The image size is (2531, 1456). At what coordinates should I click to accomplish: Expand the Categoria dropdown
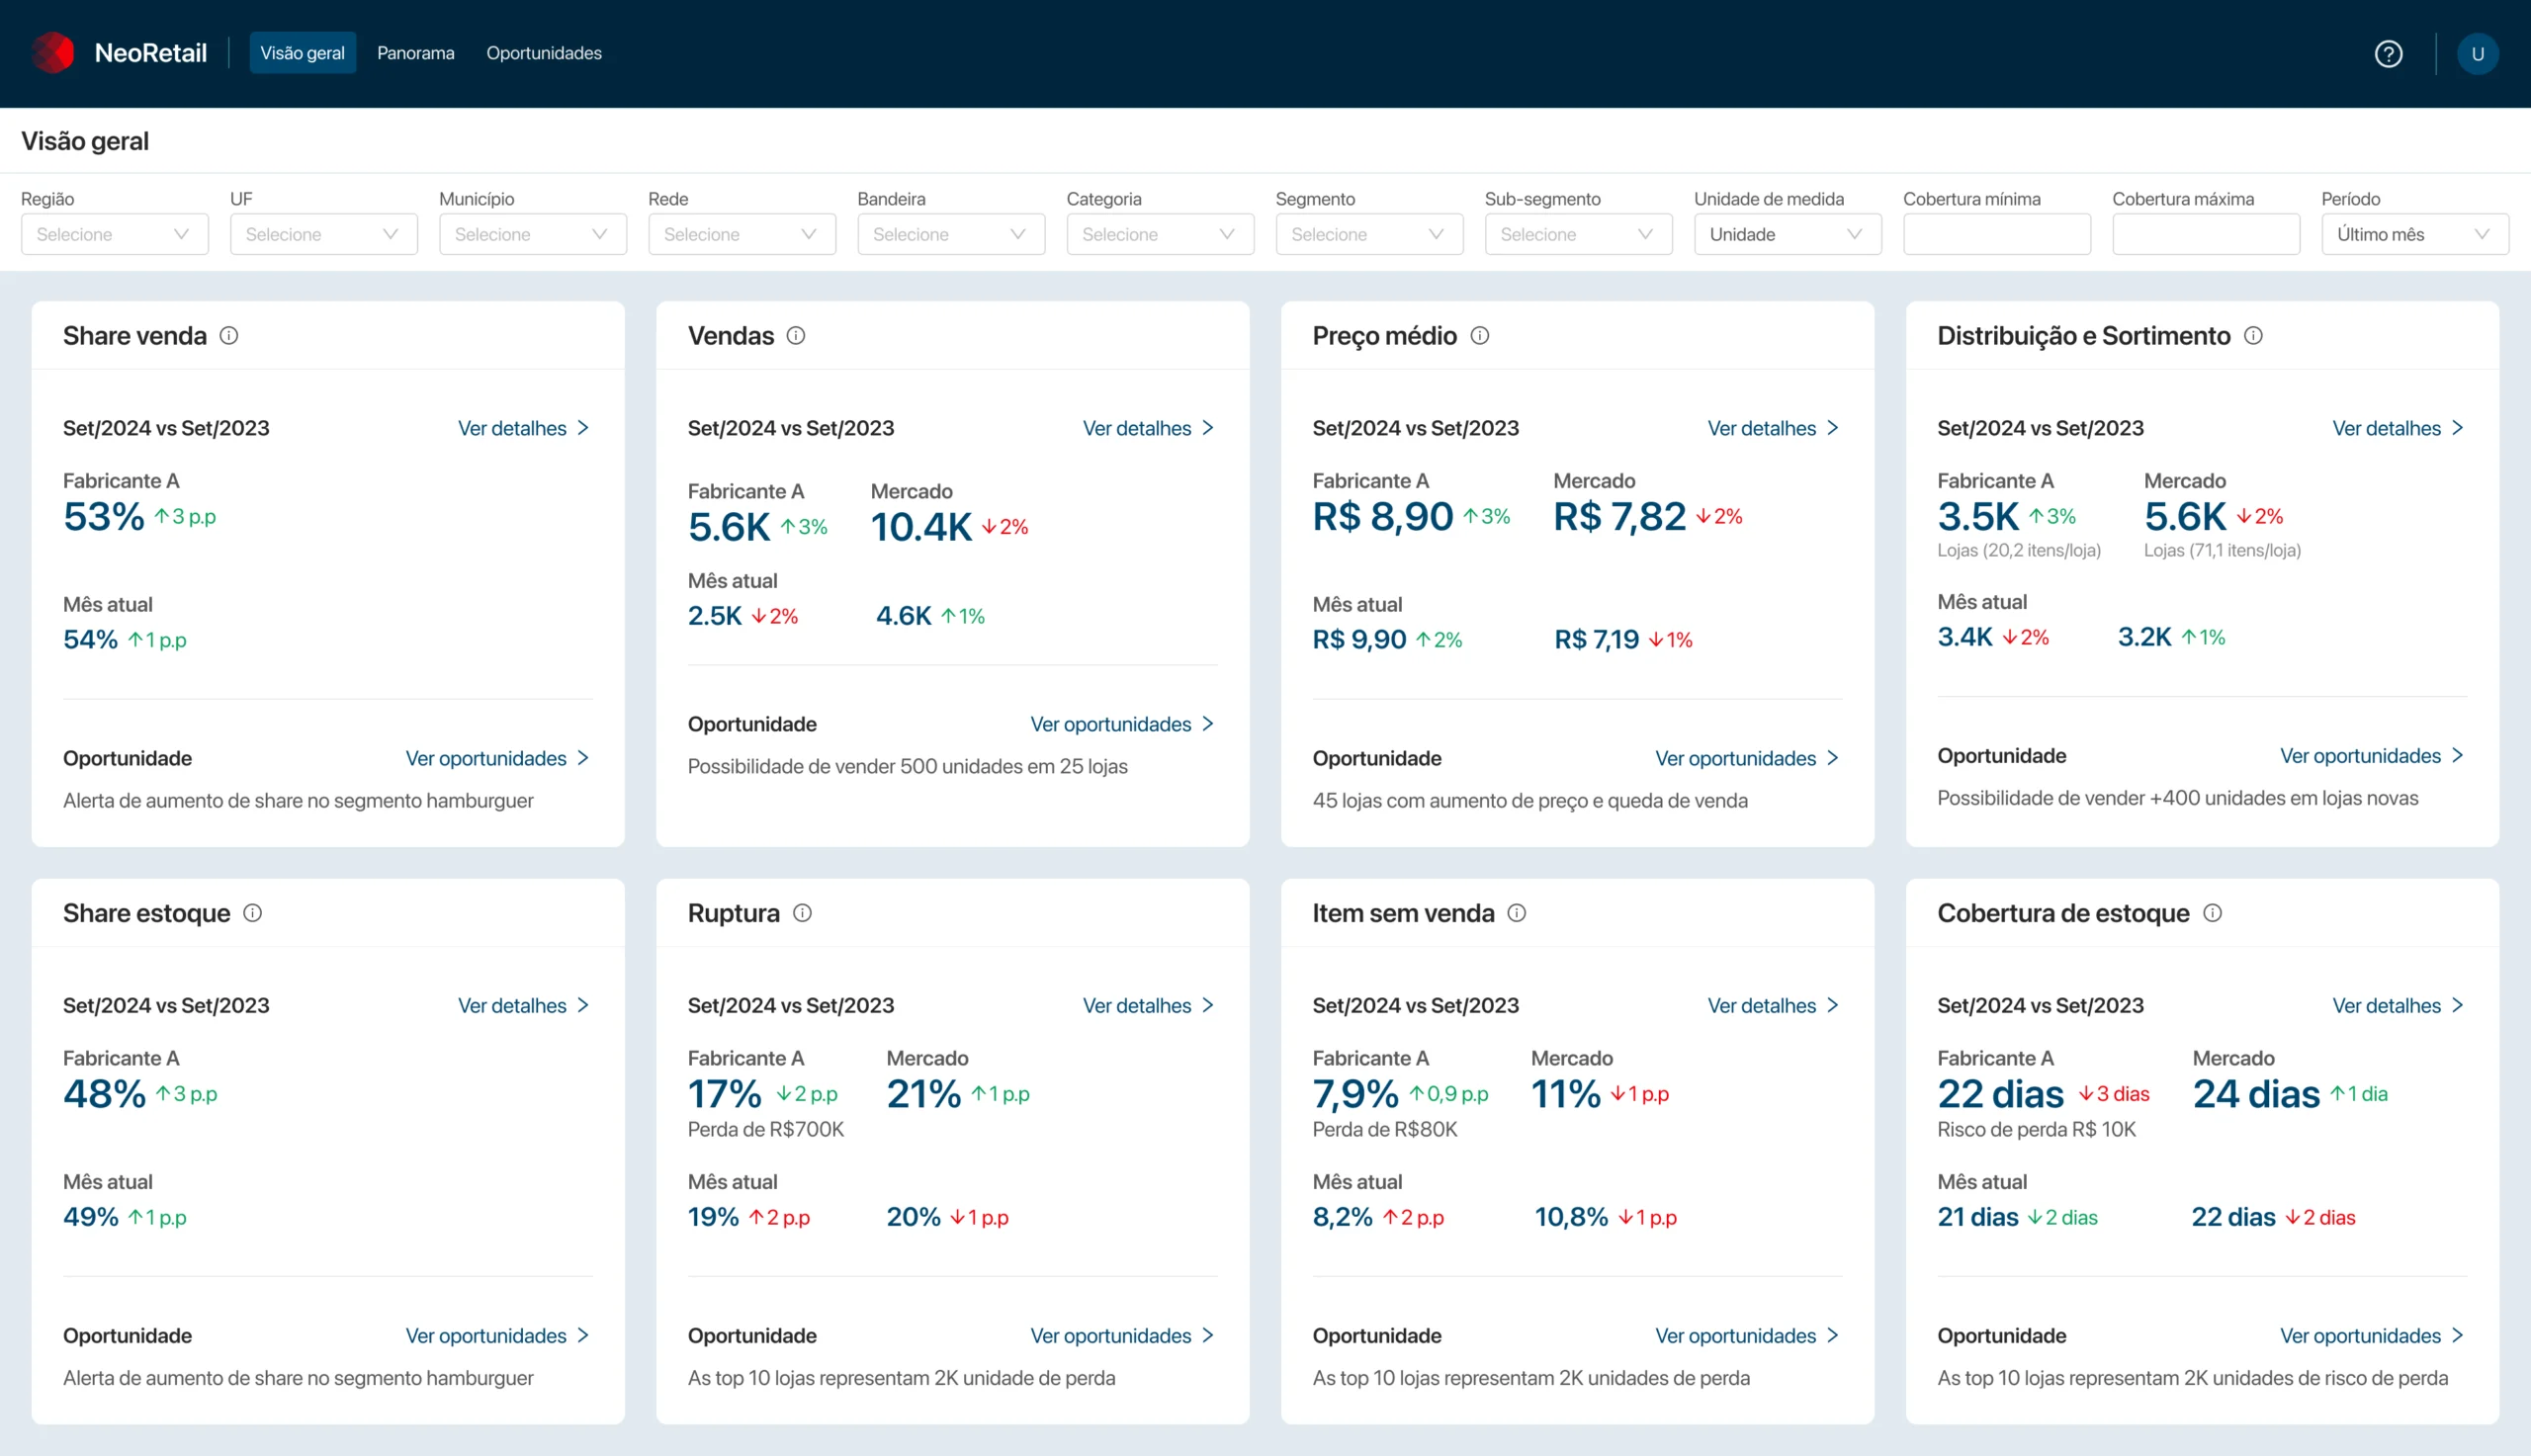point(1160,234)
